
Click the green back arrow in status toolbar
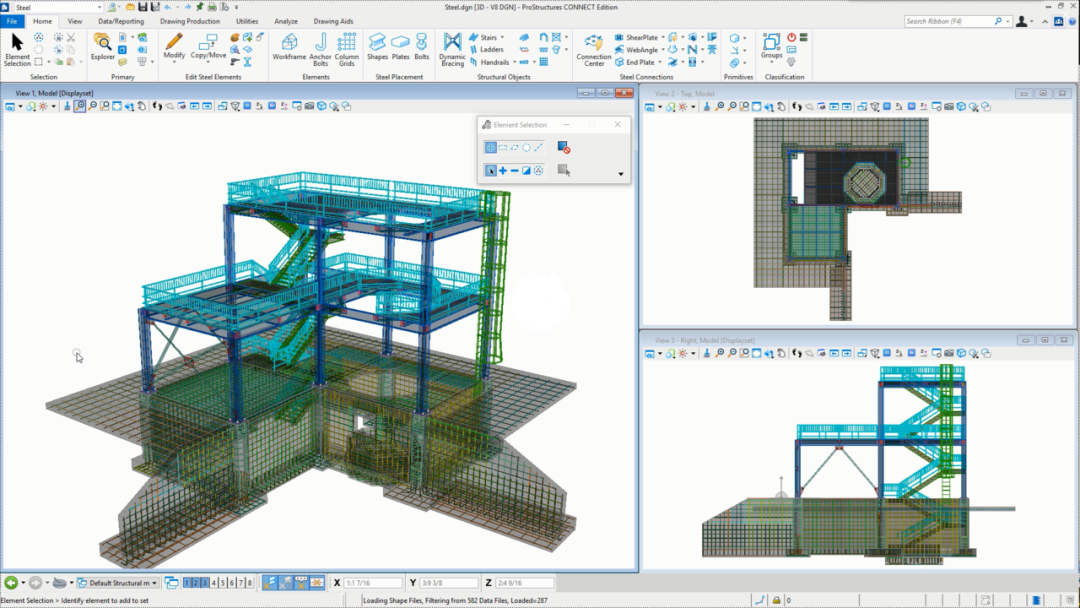tap(11, 583)
